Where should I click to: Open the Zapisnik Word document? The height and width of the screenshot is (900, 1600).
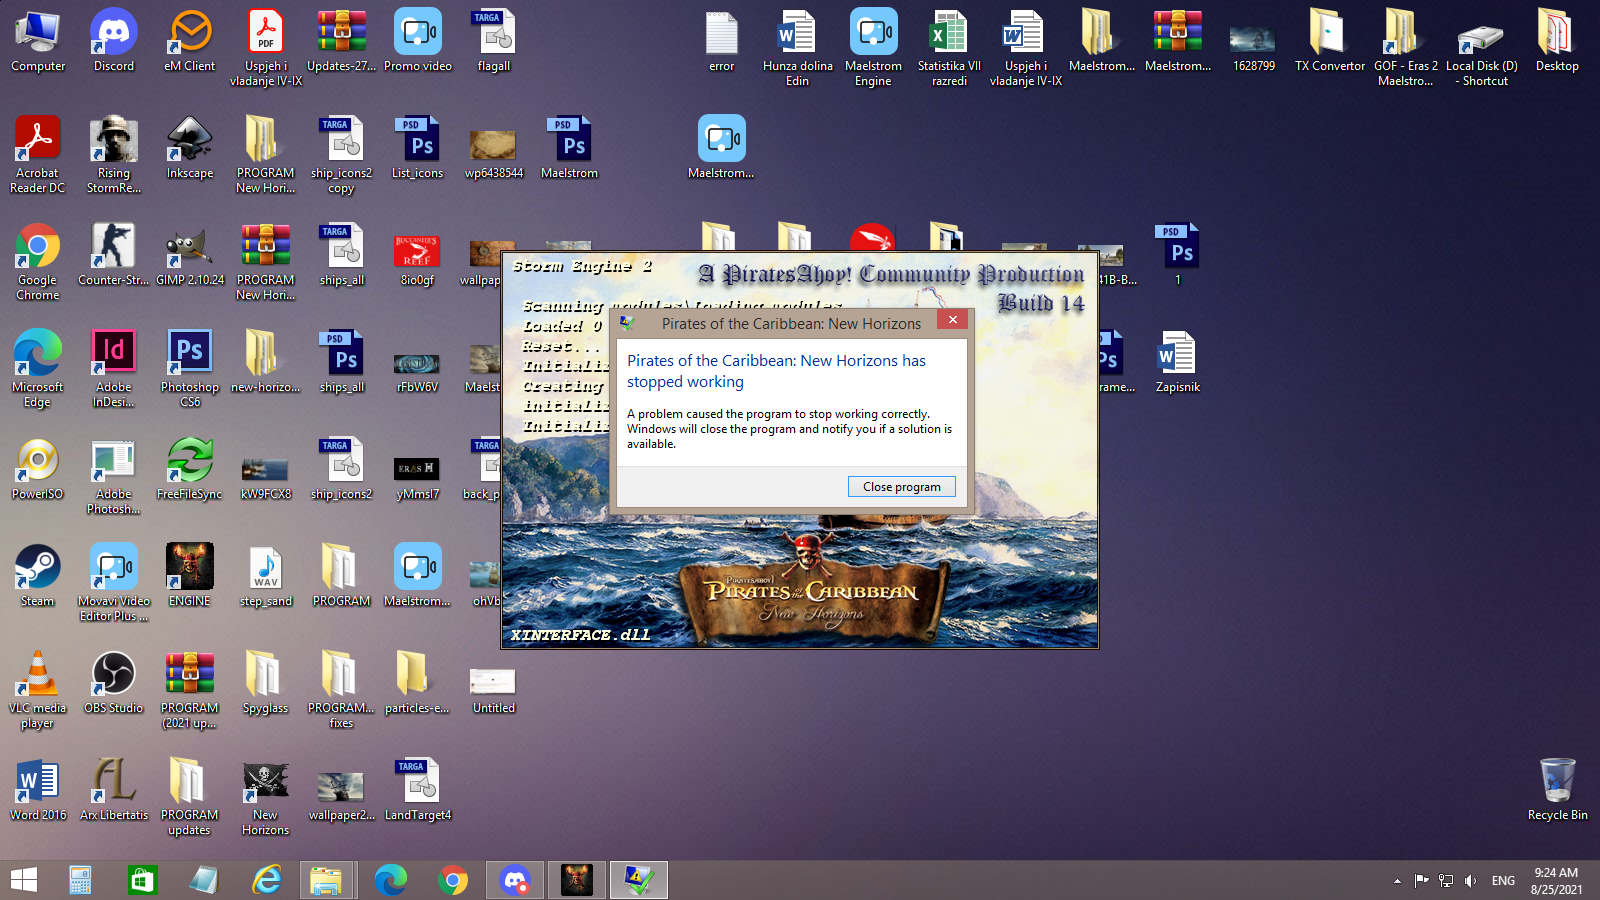click(x=1178, y=362)
